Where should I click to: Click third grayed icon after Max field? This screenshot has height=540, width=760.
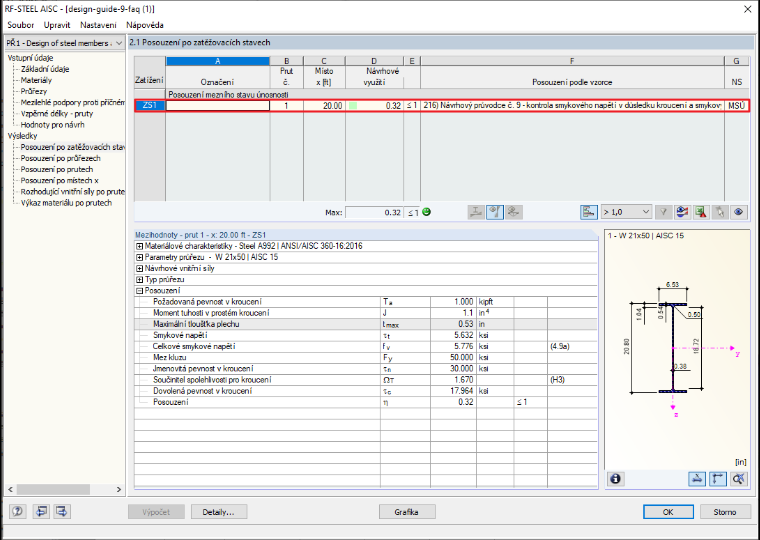point(514,212)
